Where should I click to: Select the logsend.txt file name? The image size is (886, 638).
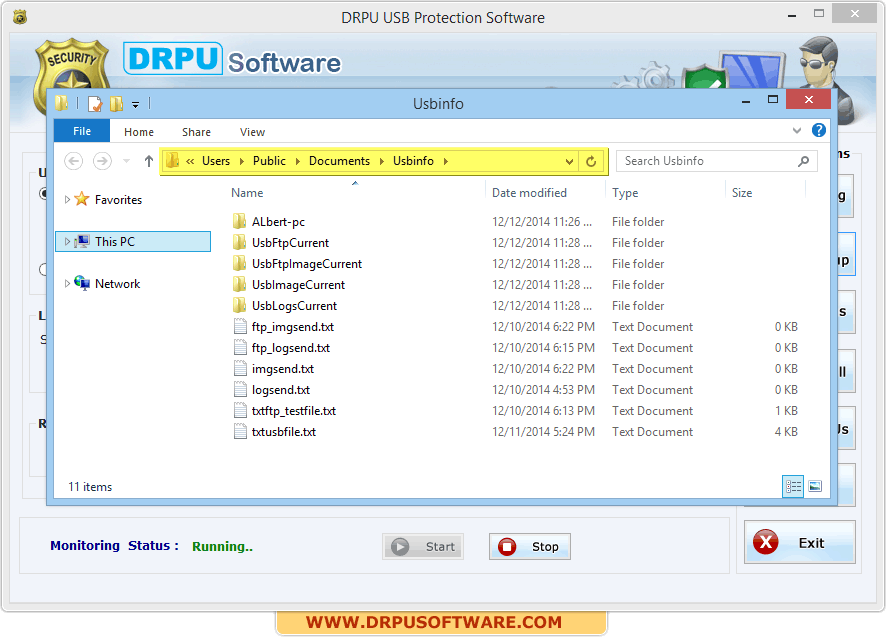[281, 390]
